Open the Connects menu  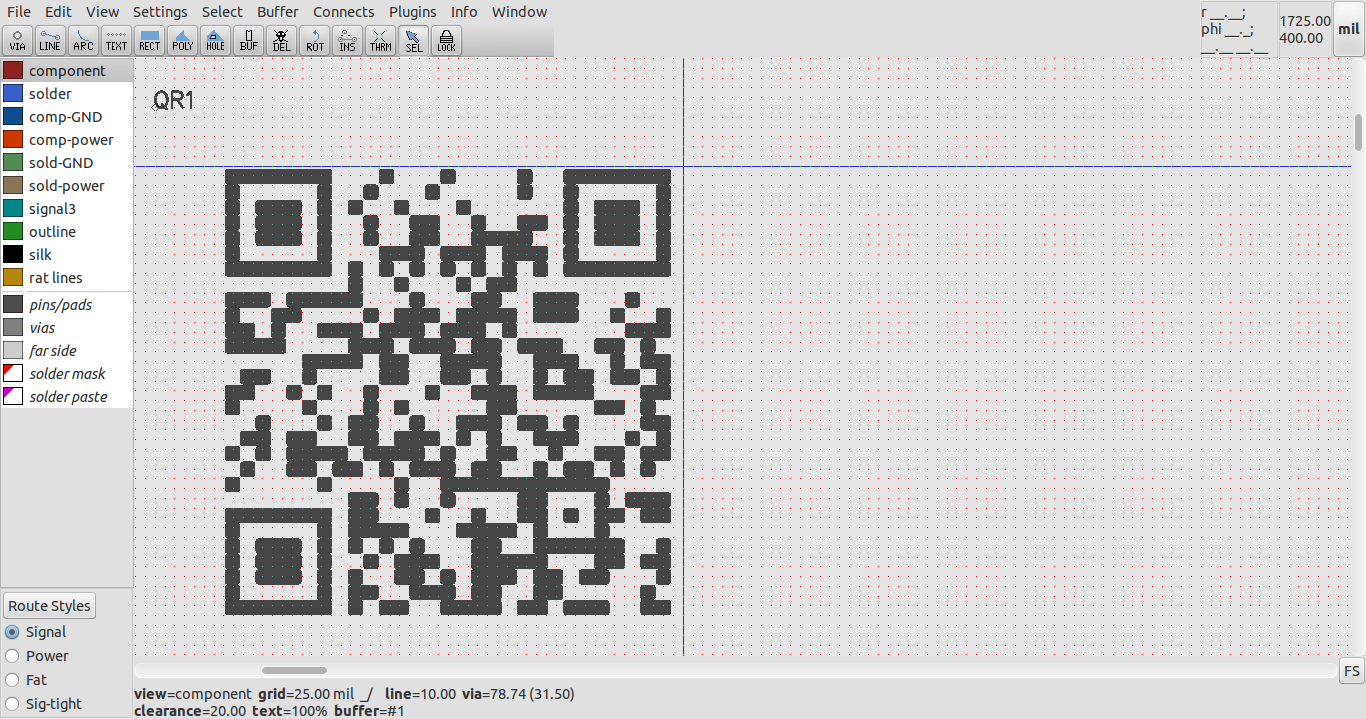pyautogui.click(x=343, y=11)
